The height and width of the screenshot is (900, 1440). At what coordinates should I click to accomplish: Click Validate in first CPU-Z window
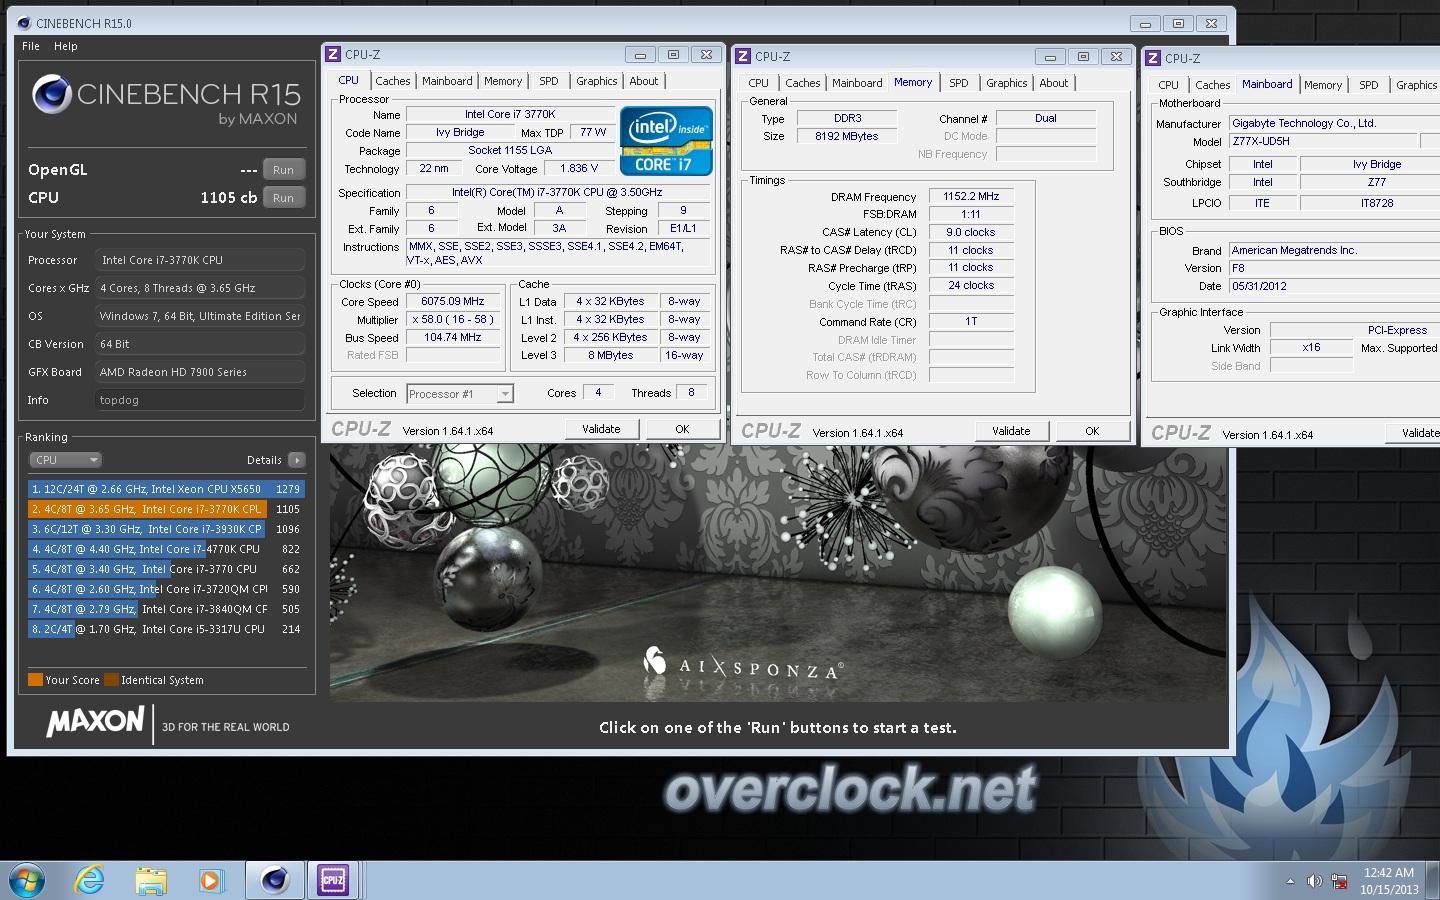[601, 429]
